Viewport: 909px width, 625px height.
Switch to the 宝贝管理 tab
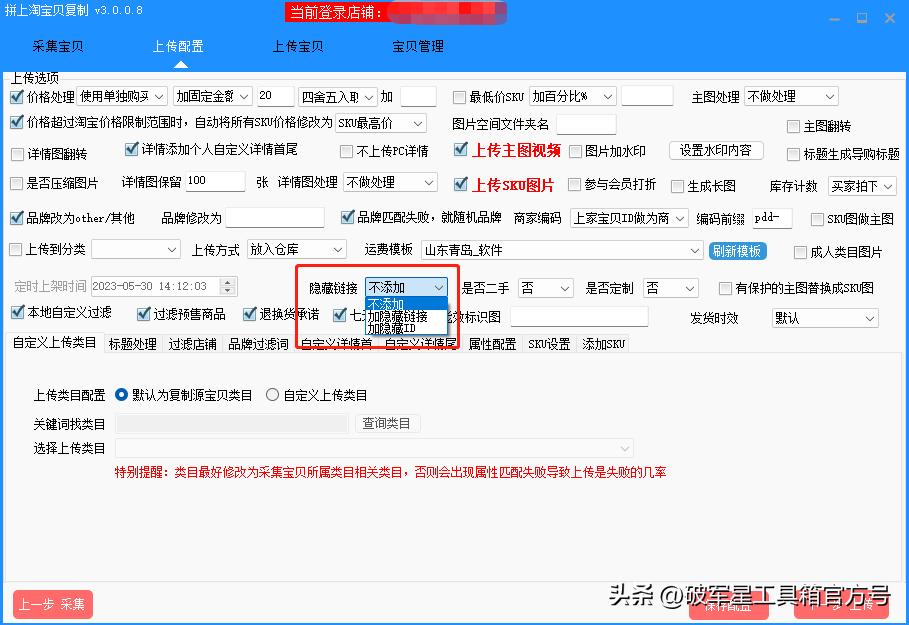[x=417, y=46]
